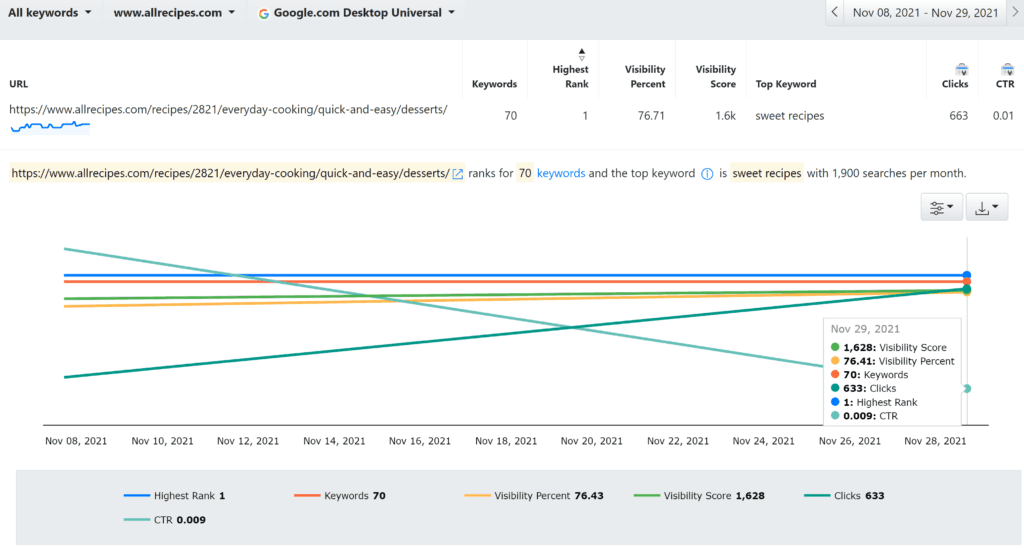Open the Google.com Desktop Universal dropdown
This screenshot has height=549, width=1024.
tap(357, 13)
